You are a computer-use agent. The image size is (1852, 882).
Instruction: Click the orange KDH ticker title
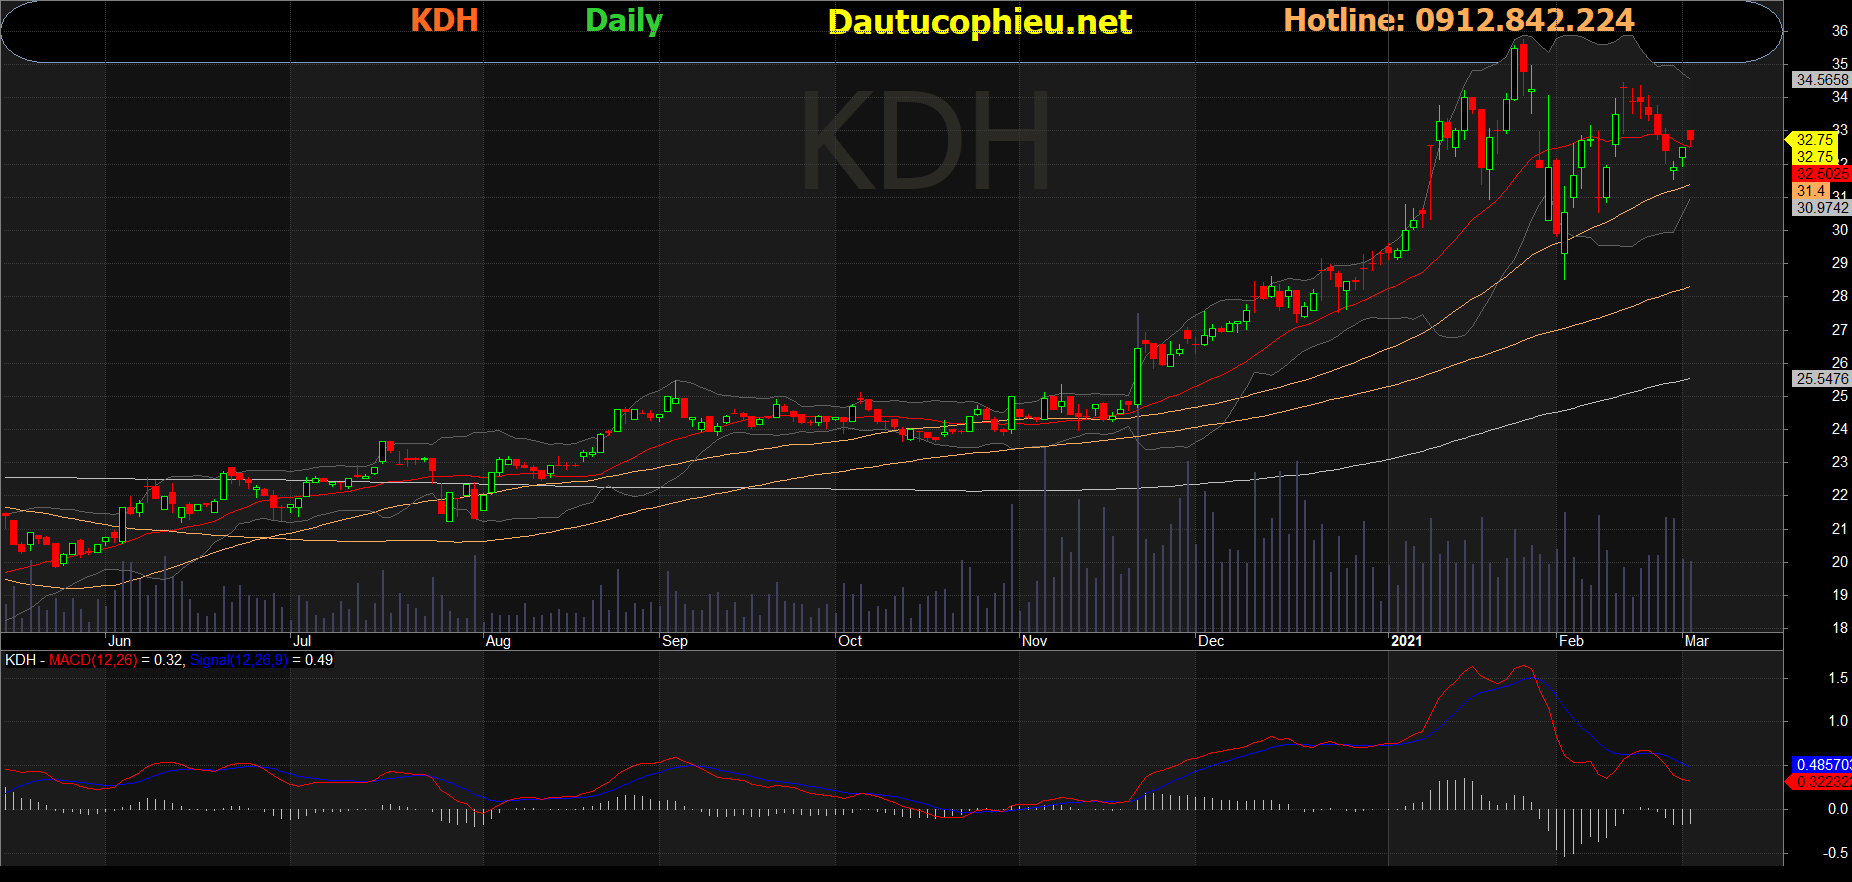(444, 20)
